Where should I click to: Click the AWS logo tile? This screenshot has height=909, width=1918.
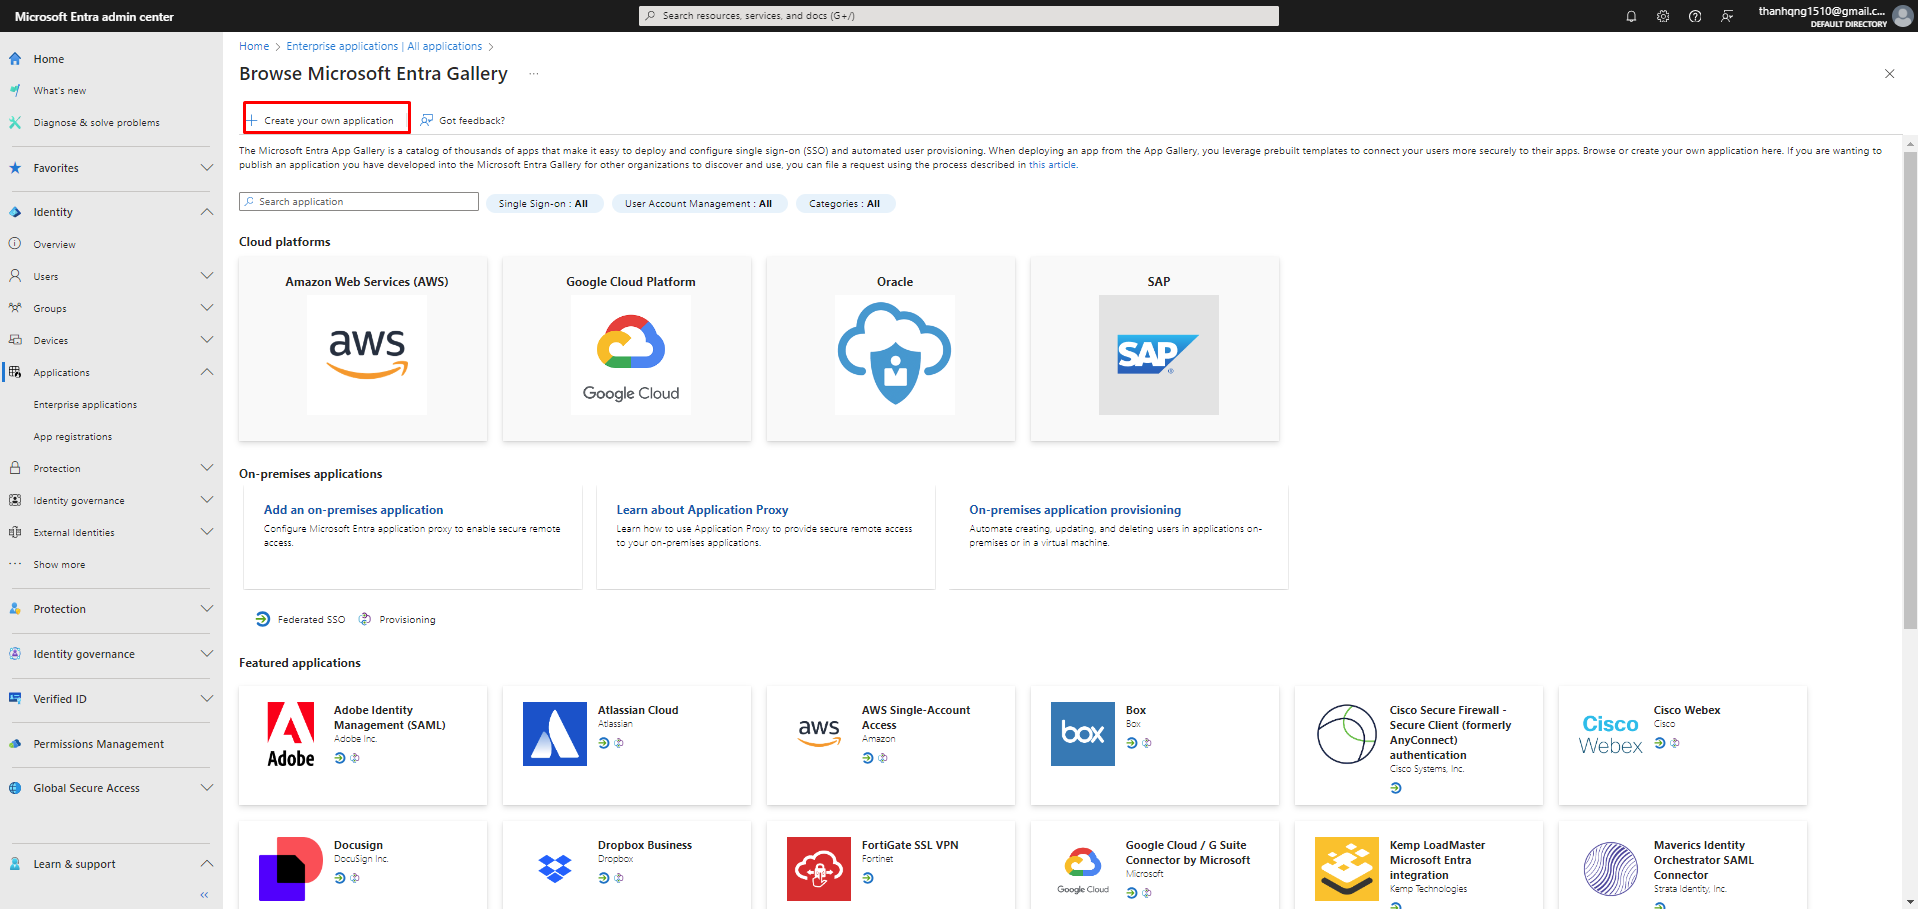click(x=367, y=355)
